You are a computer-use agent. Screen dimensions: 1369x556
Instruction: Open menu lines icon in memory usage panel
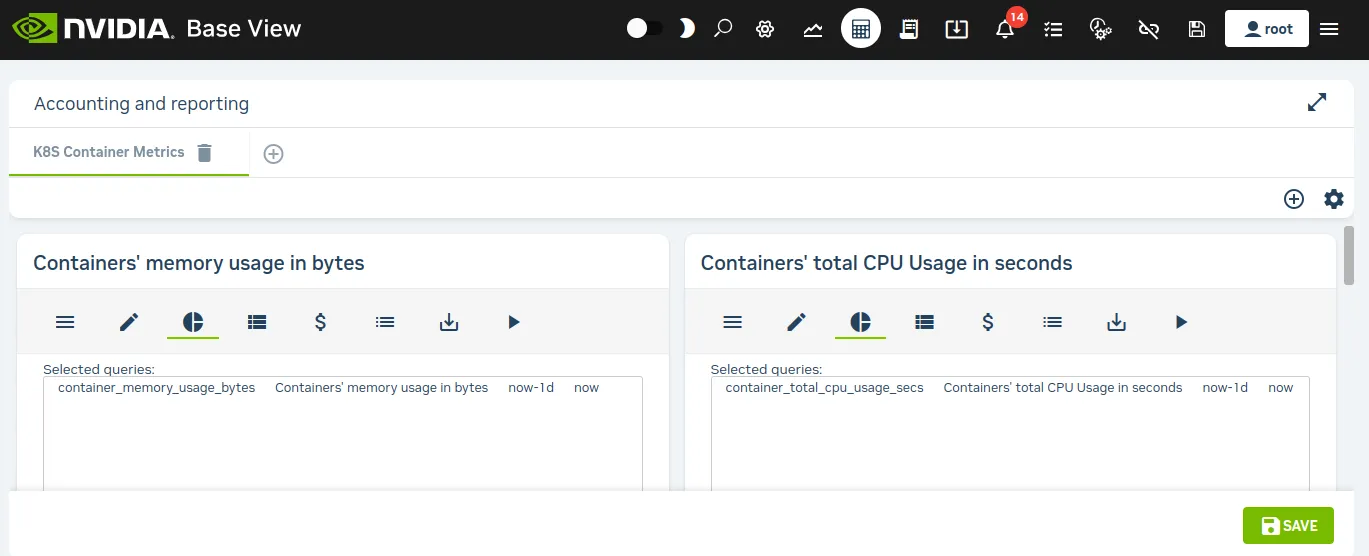(65, 322)
